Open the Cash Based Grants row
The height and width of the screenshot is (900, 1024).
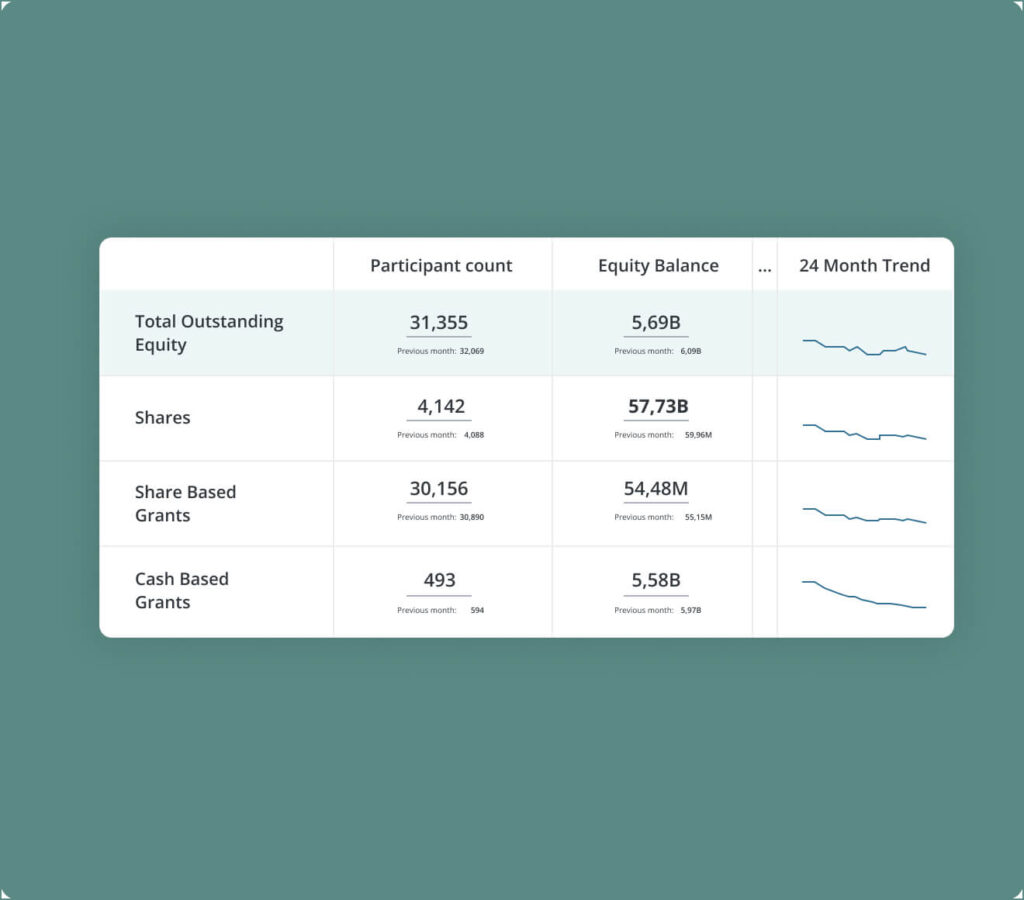coord(181,590)
